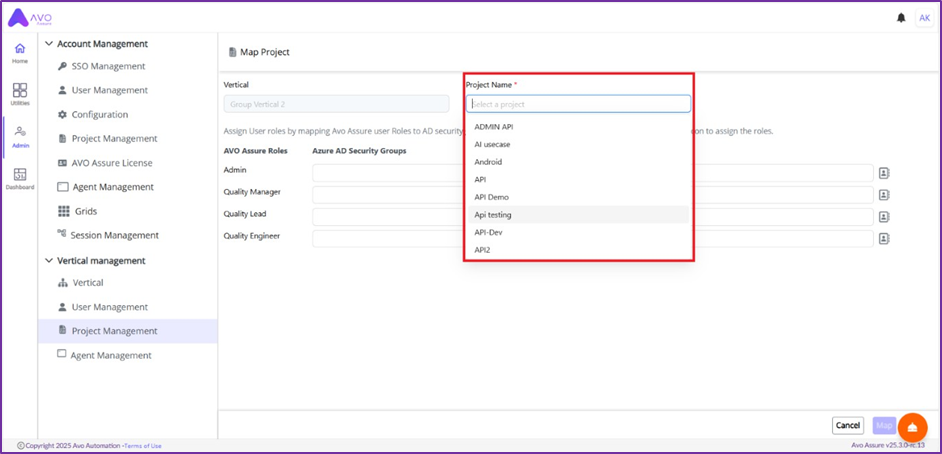Select "Api testing" from project dropdown

point(493,215)
